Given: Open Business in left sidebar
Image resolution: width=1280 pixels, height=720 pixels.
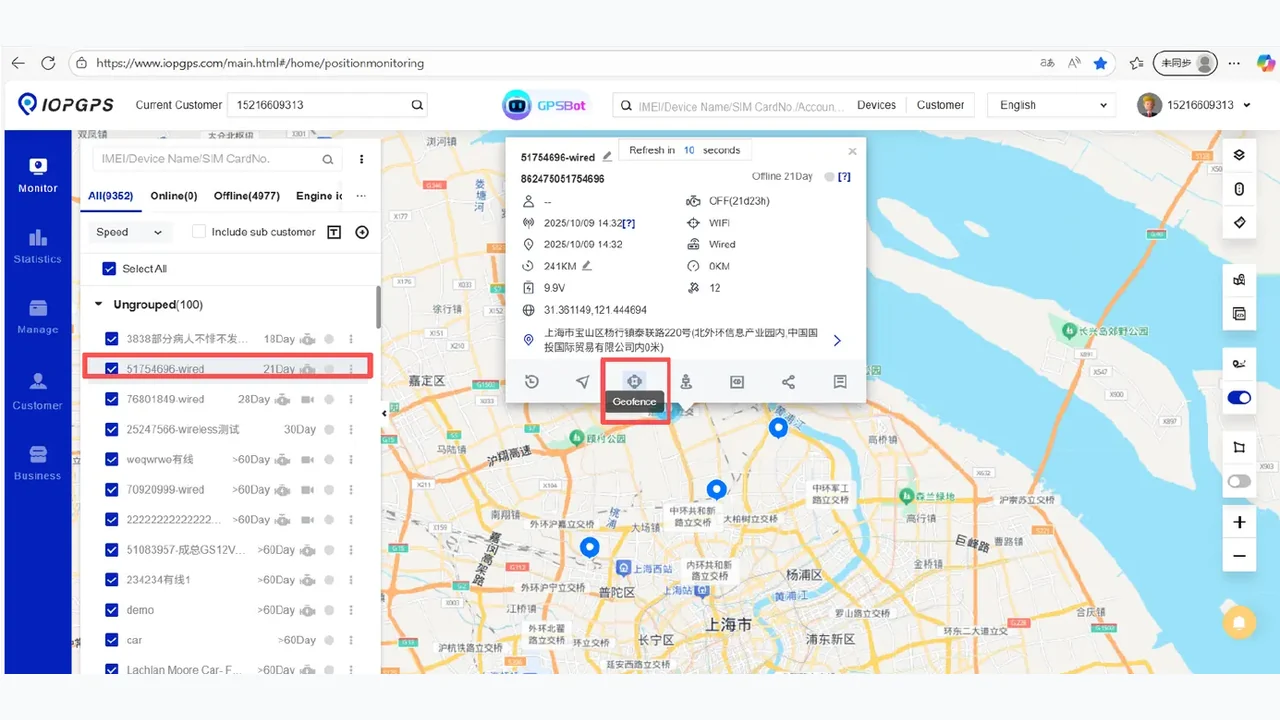Looking at the screenshot, I should coord(38,462).
